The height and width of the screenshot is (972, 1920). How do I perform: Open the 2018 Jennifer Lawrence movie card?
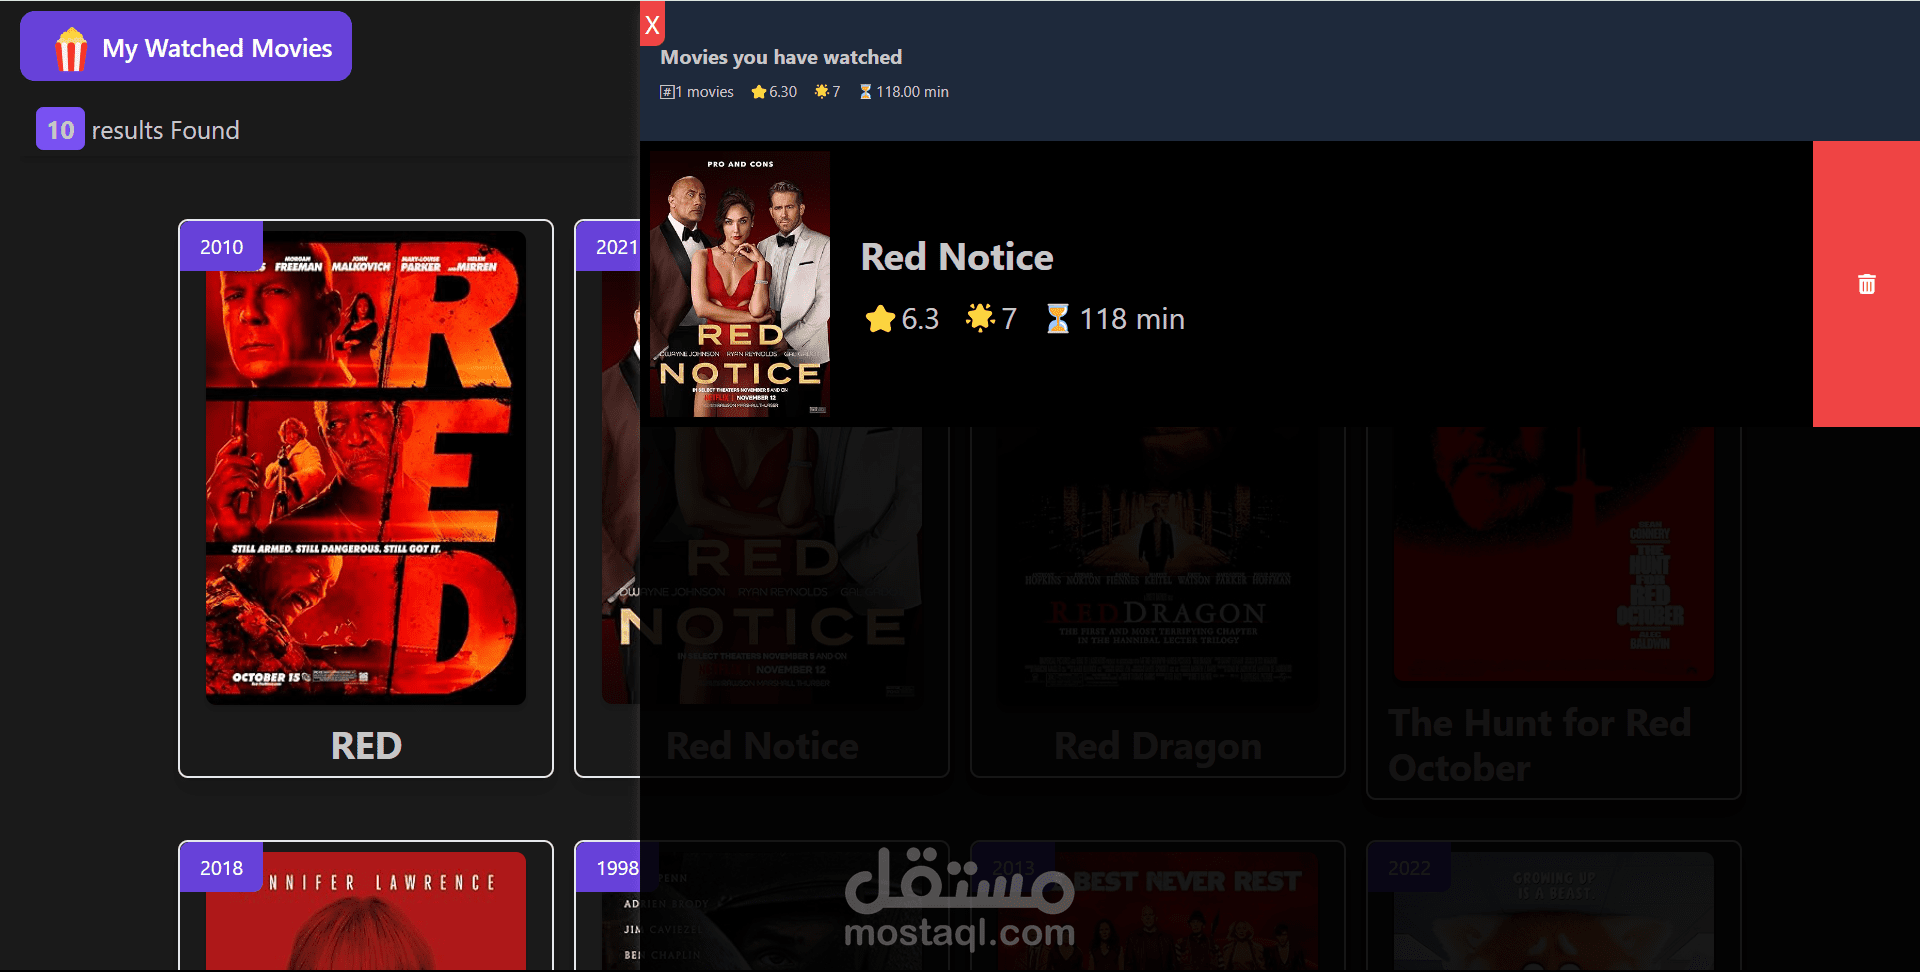(366, 906)
